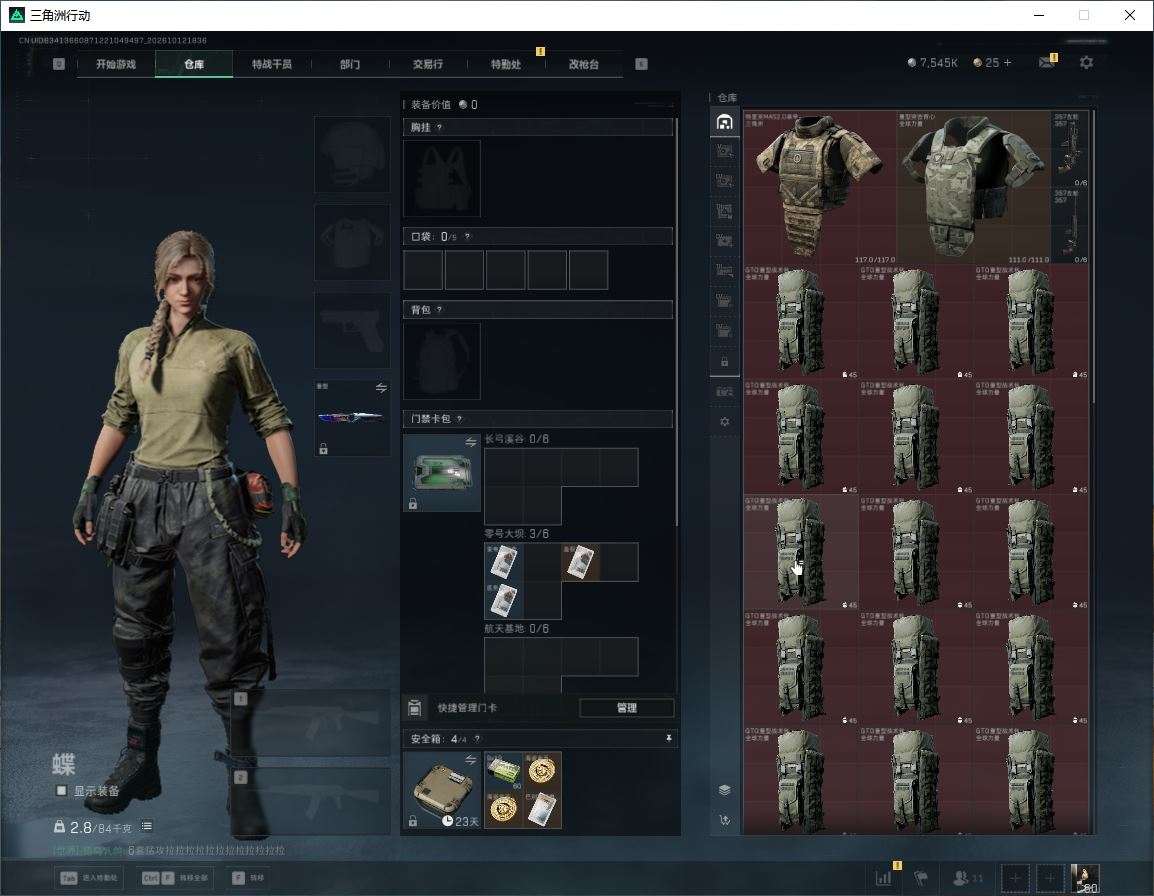Open the mail inbox icon
Screen dimensions: 1154x896
[x=1046, y=63]
